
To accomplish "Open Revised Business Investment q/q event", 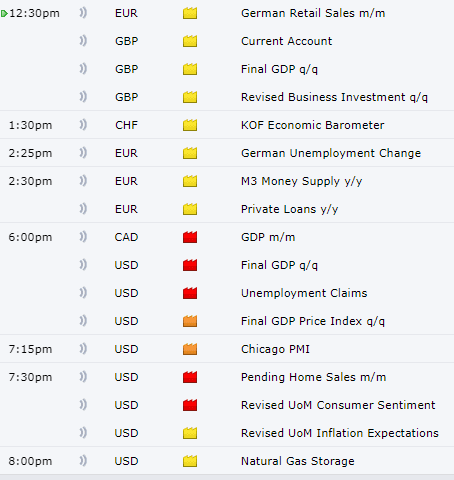I will pos(334,97).
